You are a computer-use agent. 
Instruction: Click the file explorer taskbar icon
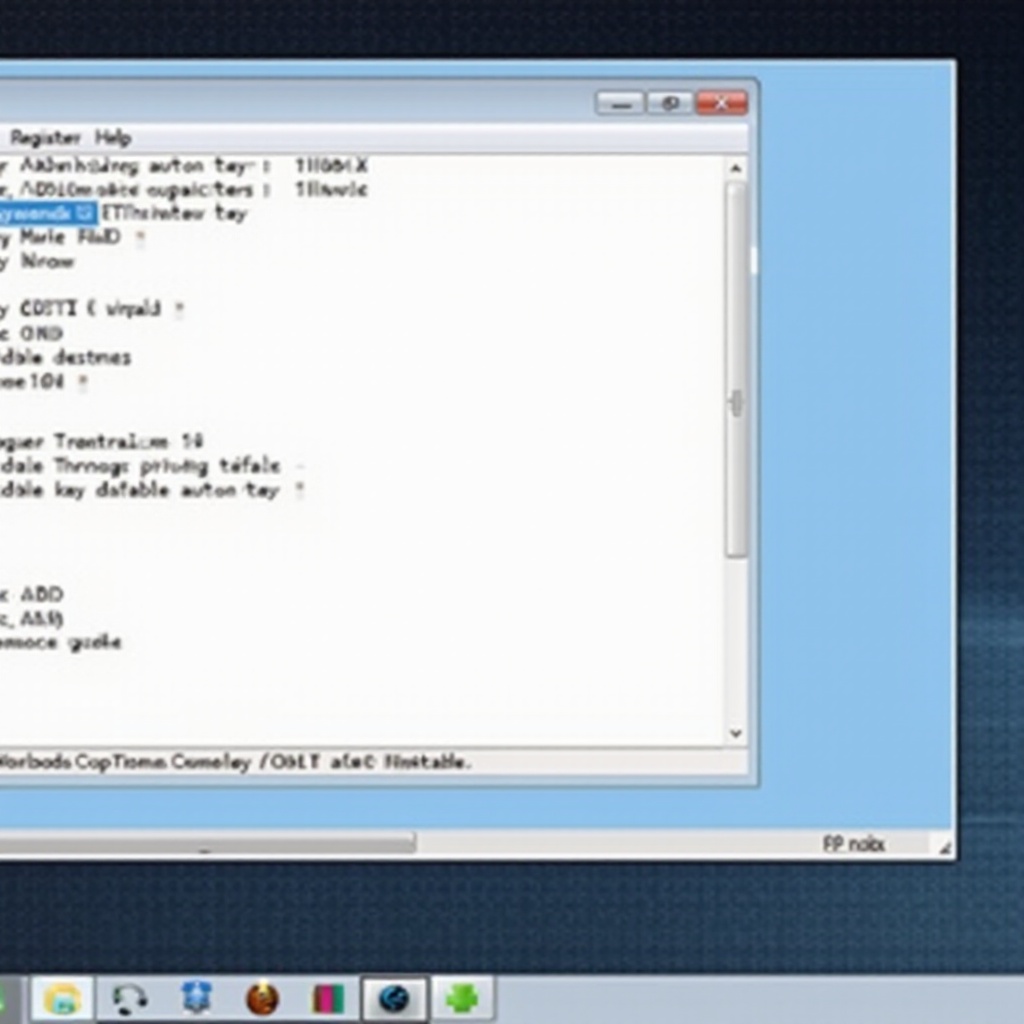click(62, 998)
